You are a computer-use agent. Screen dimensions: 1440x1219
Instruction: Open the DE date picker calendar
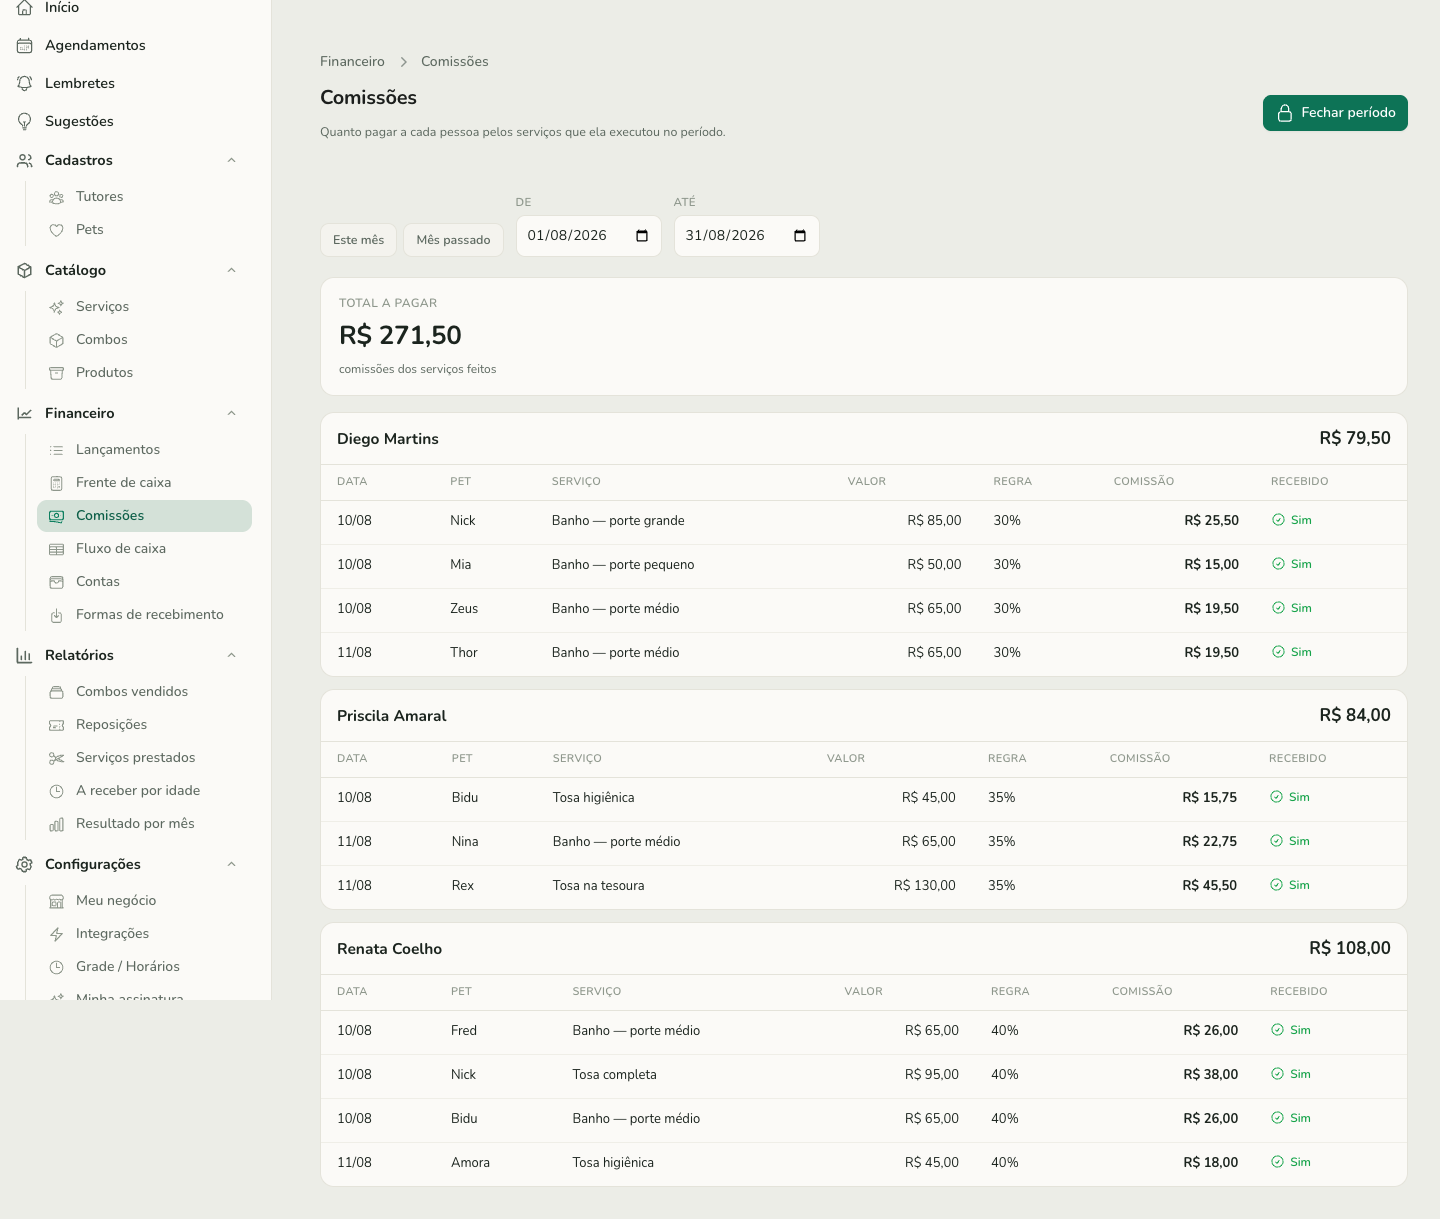(x=642, y=236)
